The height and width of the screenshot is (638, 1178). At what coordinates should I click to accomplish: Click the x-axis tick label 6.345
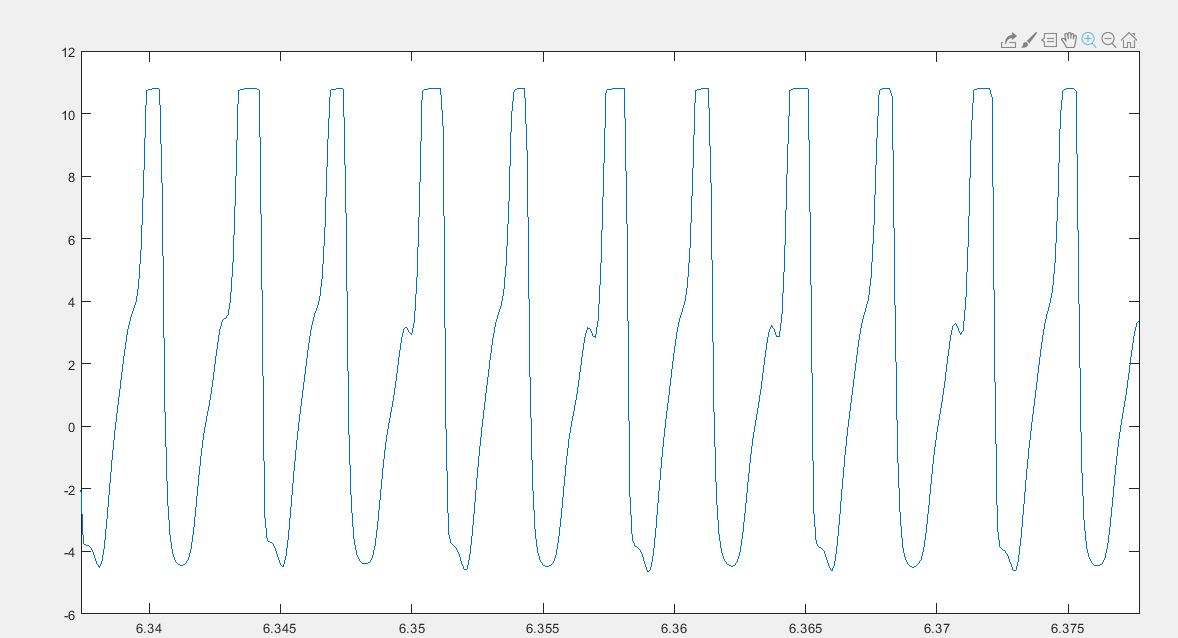click(279, 628)
